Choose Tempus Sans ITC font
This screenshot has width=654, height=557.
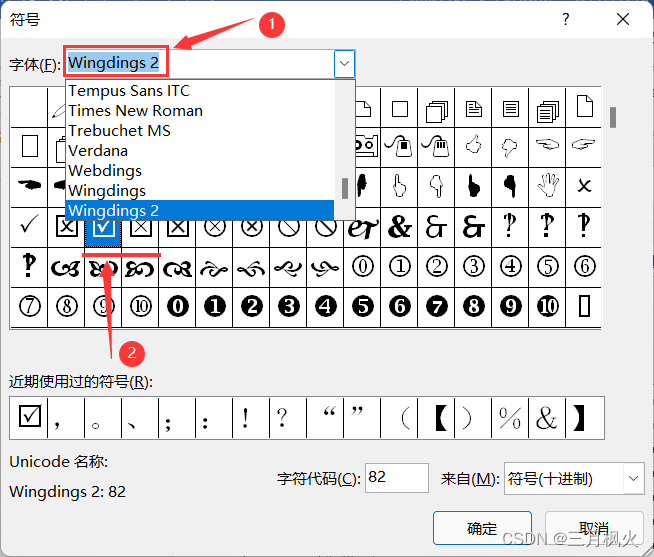[200, 91]
